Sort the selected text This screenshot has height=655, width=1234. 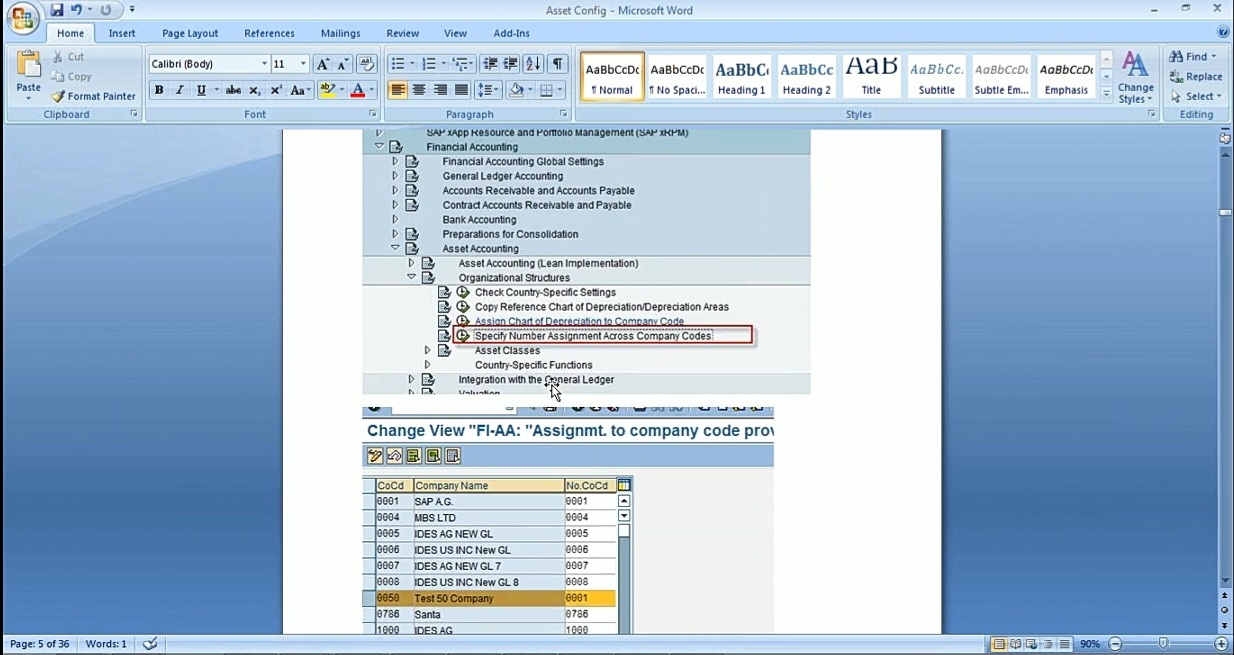tap(533, 64)
